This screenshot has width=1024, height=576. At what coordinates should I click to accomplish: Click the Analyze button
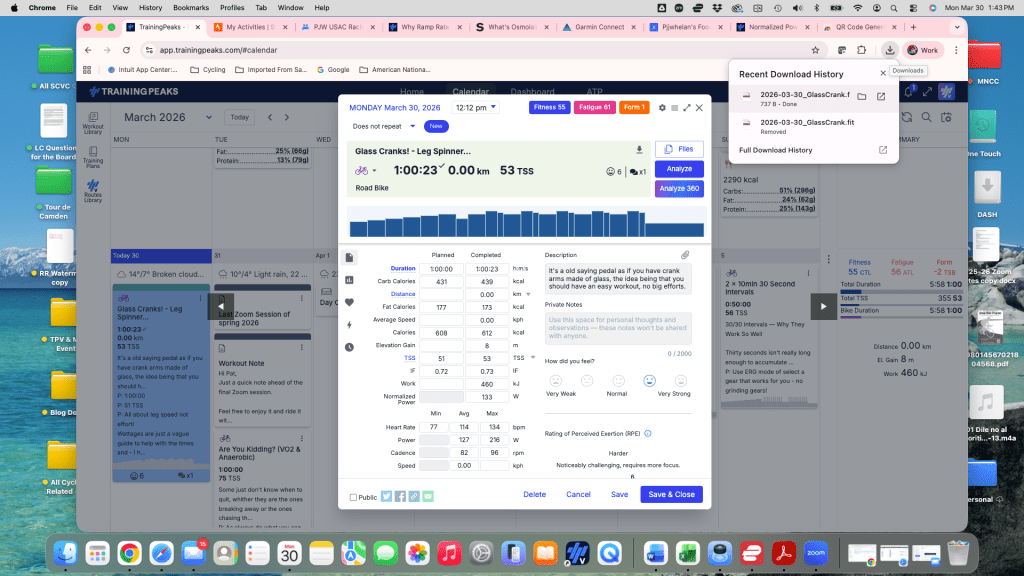679,169
